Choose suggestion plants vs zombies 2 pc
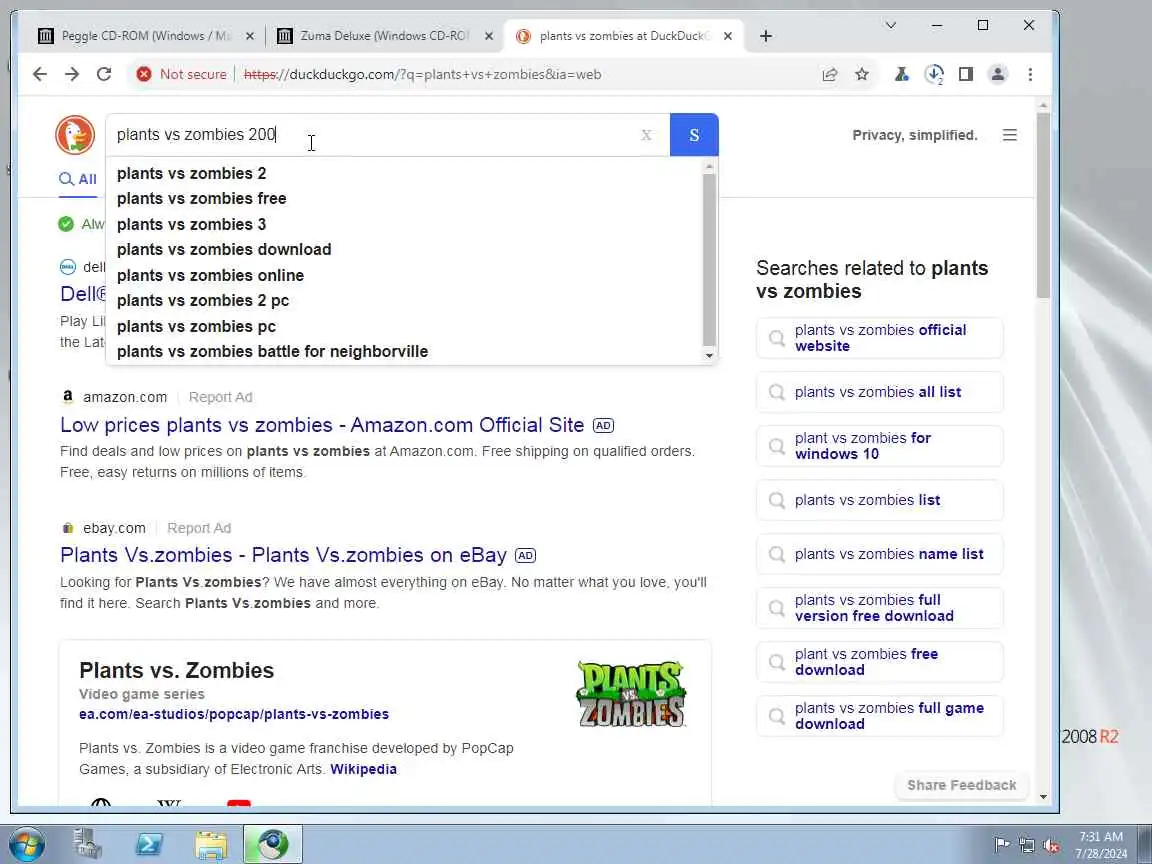1152x864 pixels. tap(406, 300)
